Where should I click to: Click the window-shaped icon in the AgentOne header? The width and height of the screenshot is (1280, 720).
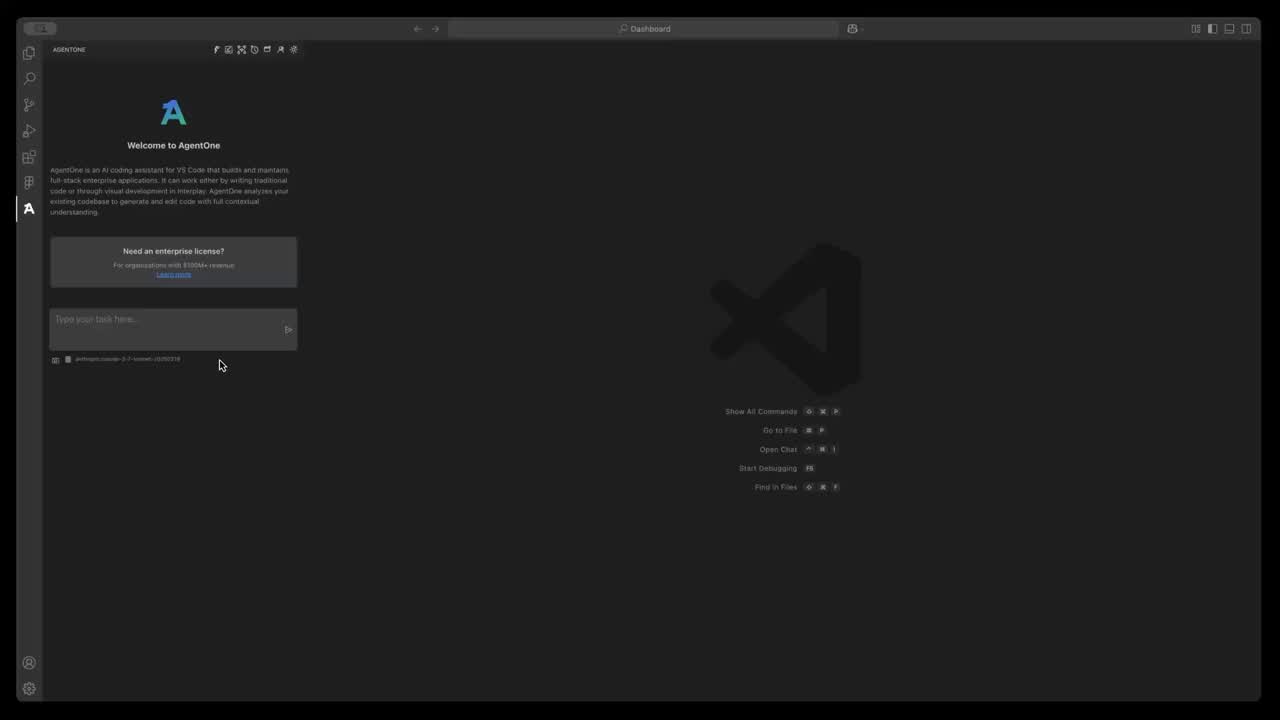(x=267, y=49)
